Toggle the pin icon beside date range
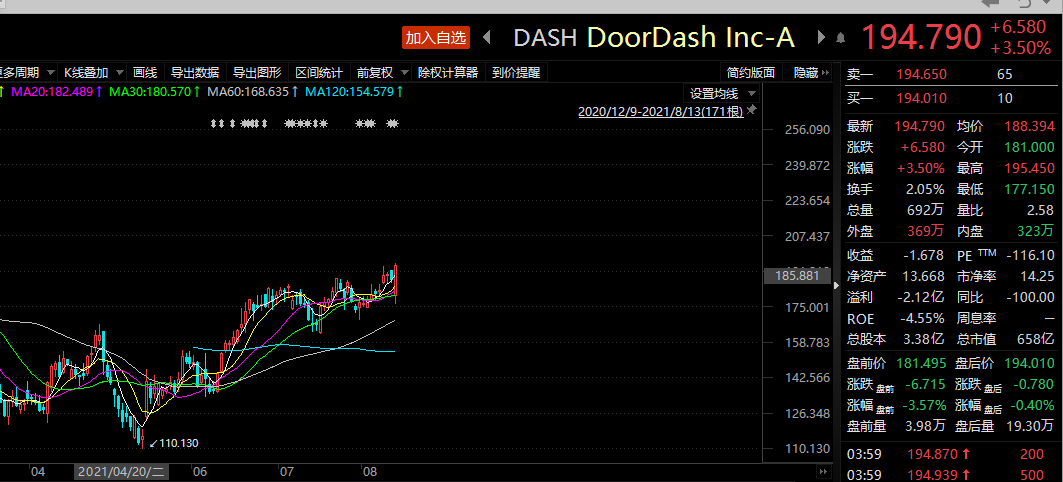The height and width of the screenshot is (482, 1063). click(x=752, y=111)
